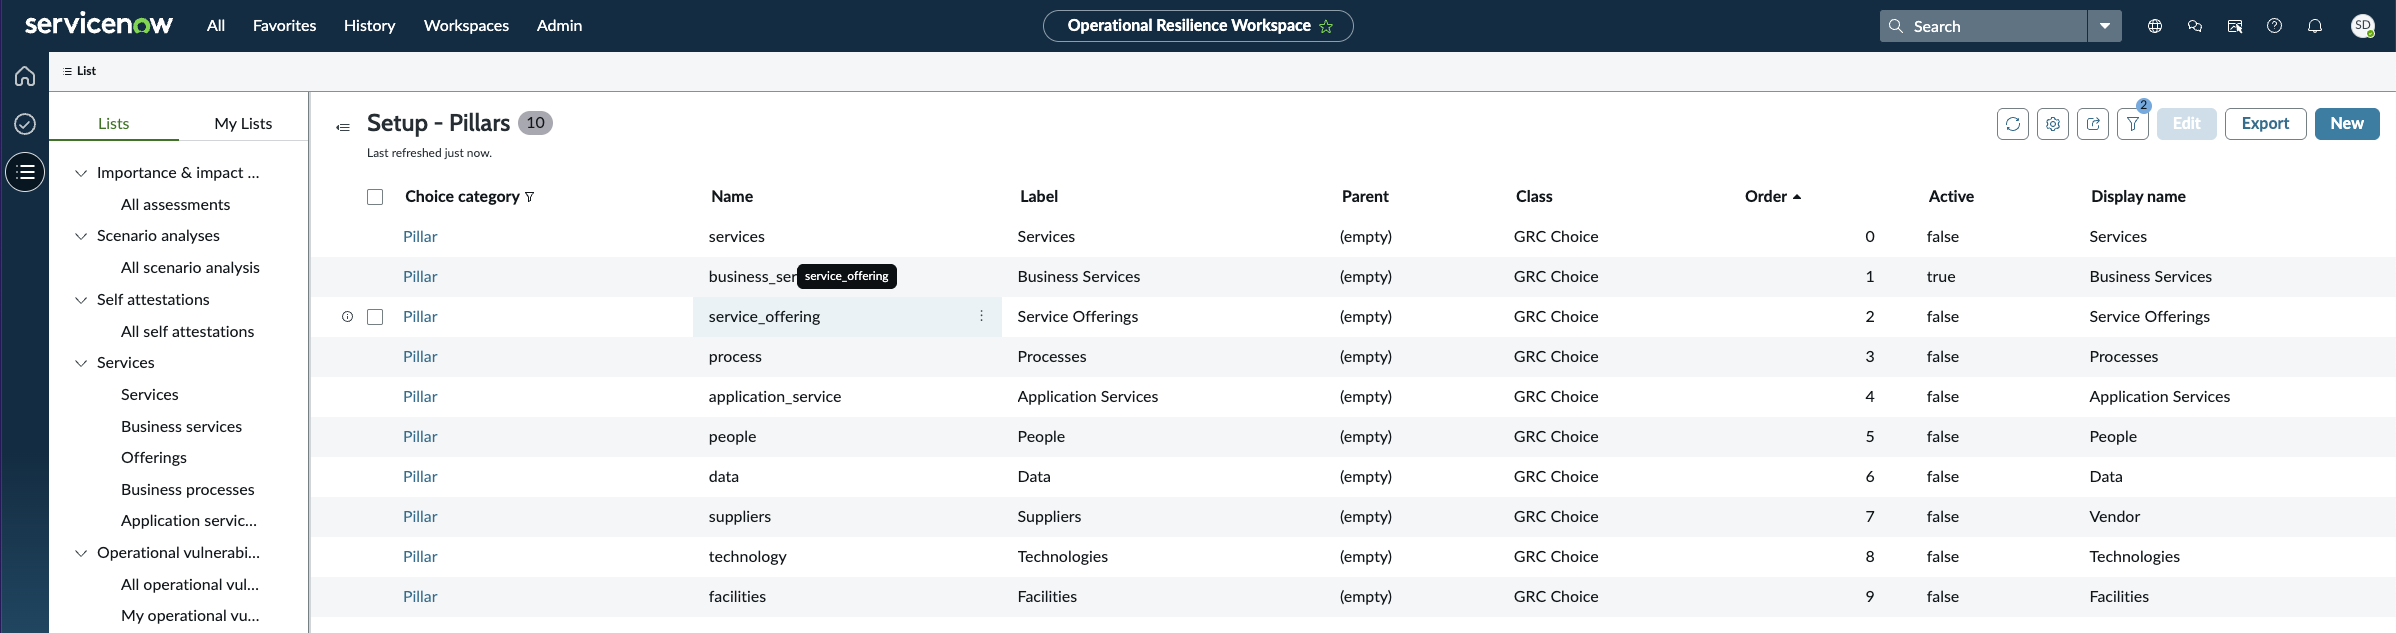2396x633 pixels.
Task: Open the list settings gear icon
Action: click(x=2053, y=124)
